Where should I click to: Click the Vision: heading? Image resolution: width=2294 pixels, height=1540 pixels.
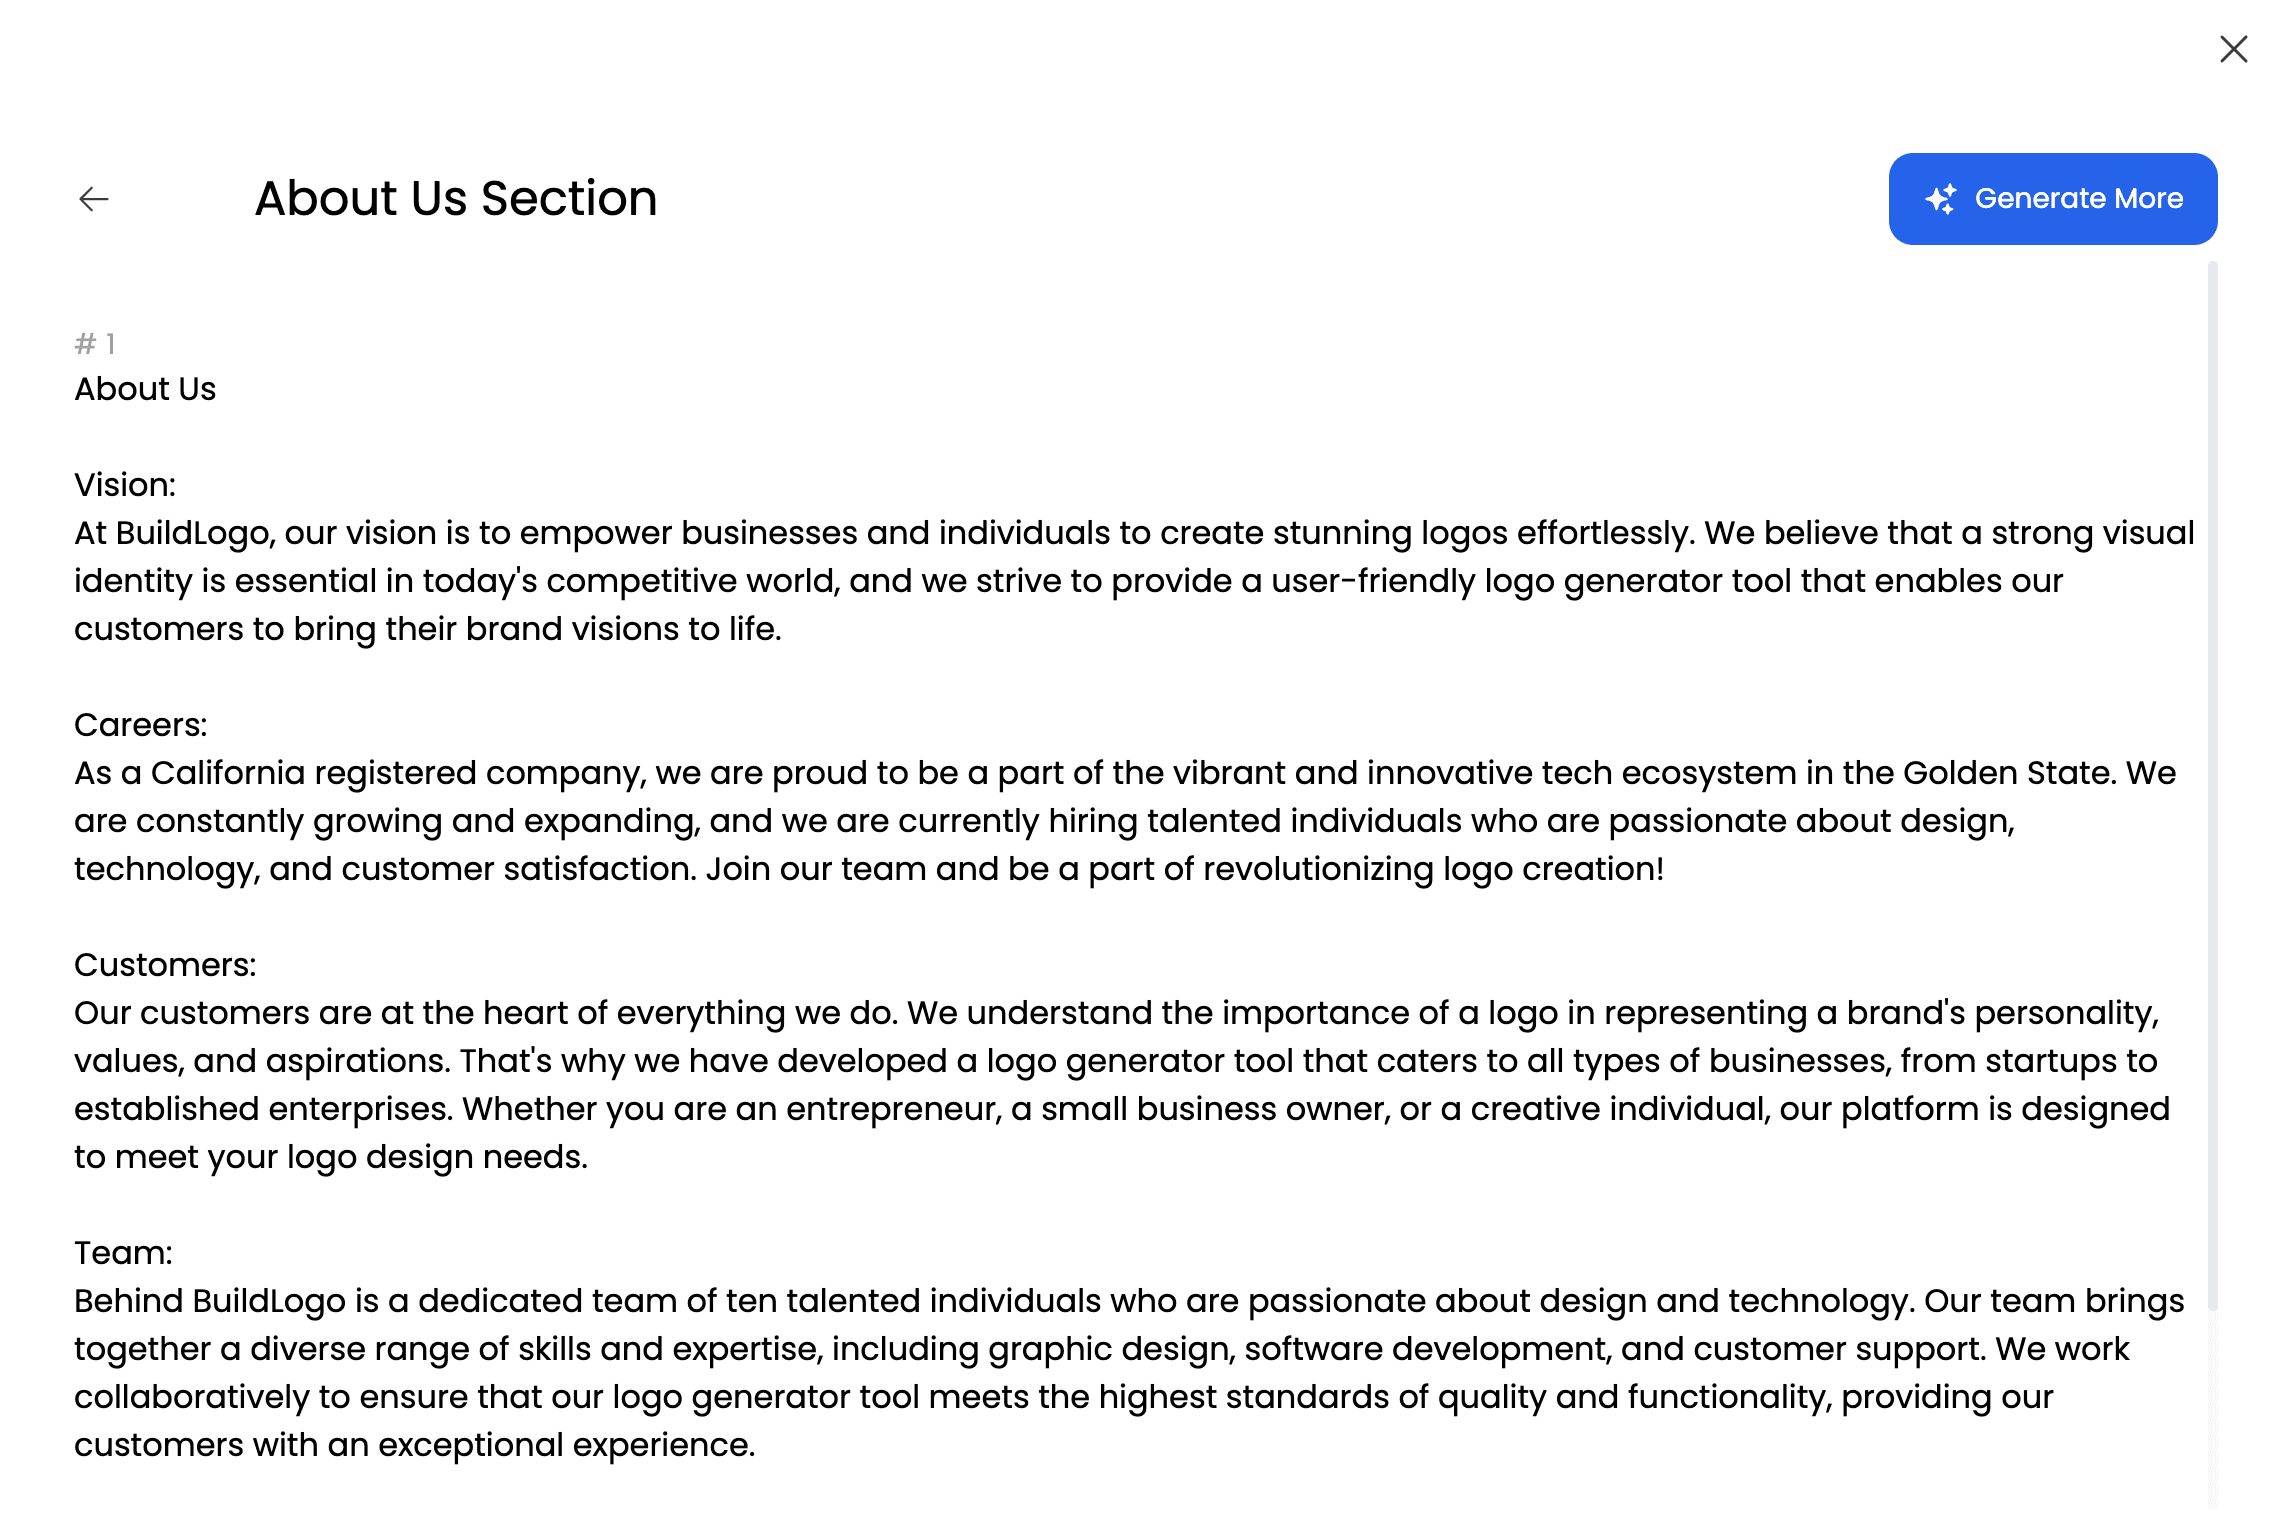pos(125,485)
